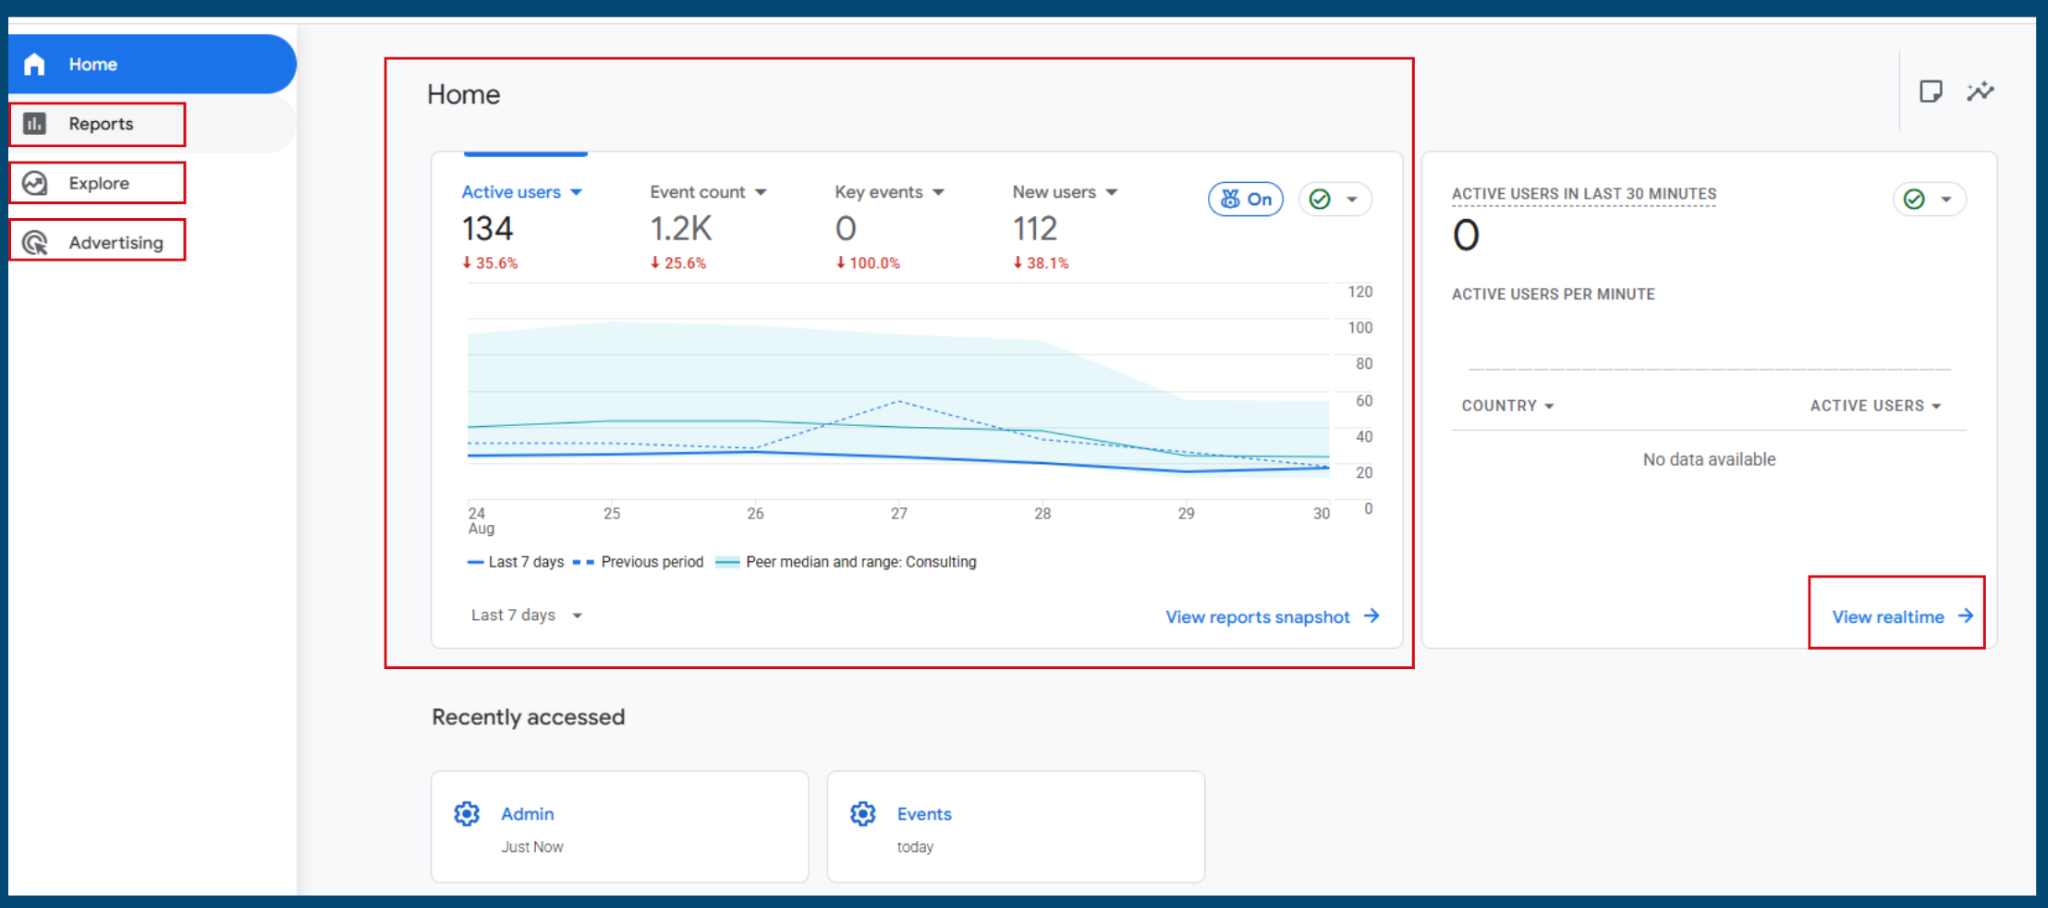Image resolution: width=2048 pixels, height=908 pixels.
Task: Expand the Event count metric dropdown
Action: click(708, 192)
